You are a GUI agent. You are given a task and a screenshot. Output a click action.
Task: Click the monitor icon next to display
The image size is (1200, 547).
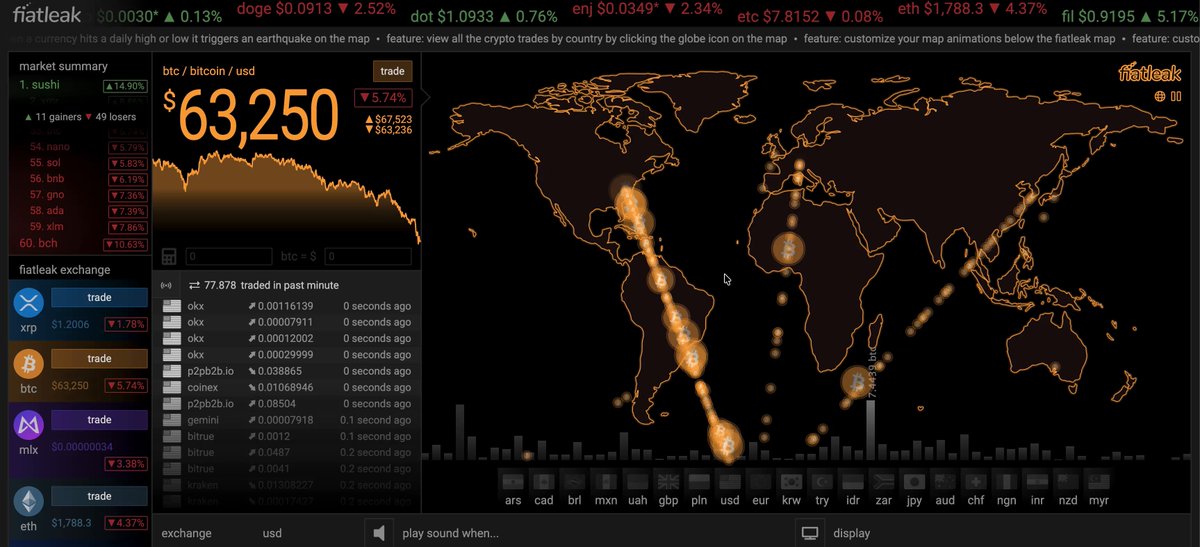pyautogui.click(x=810, y=533)
